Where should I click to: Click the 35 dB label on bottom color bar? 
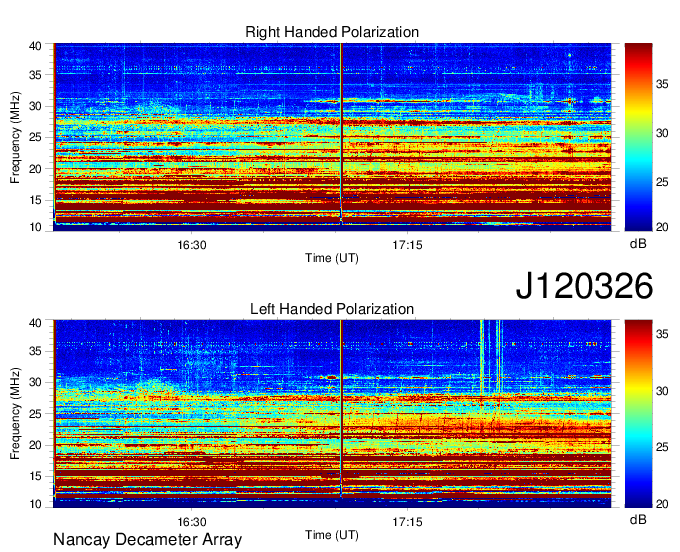pos(662,334)
